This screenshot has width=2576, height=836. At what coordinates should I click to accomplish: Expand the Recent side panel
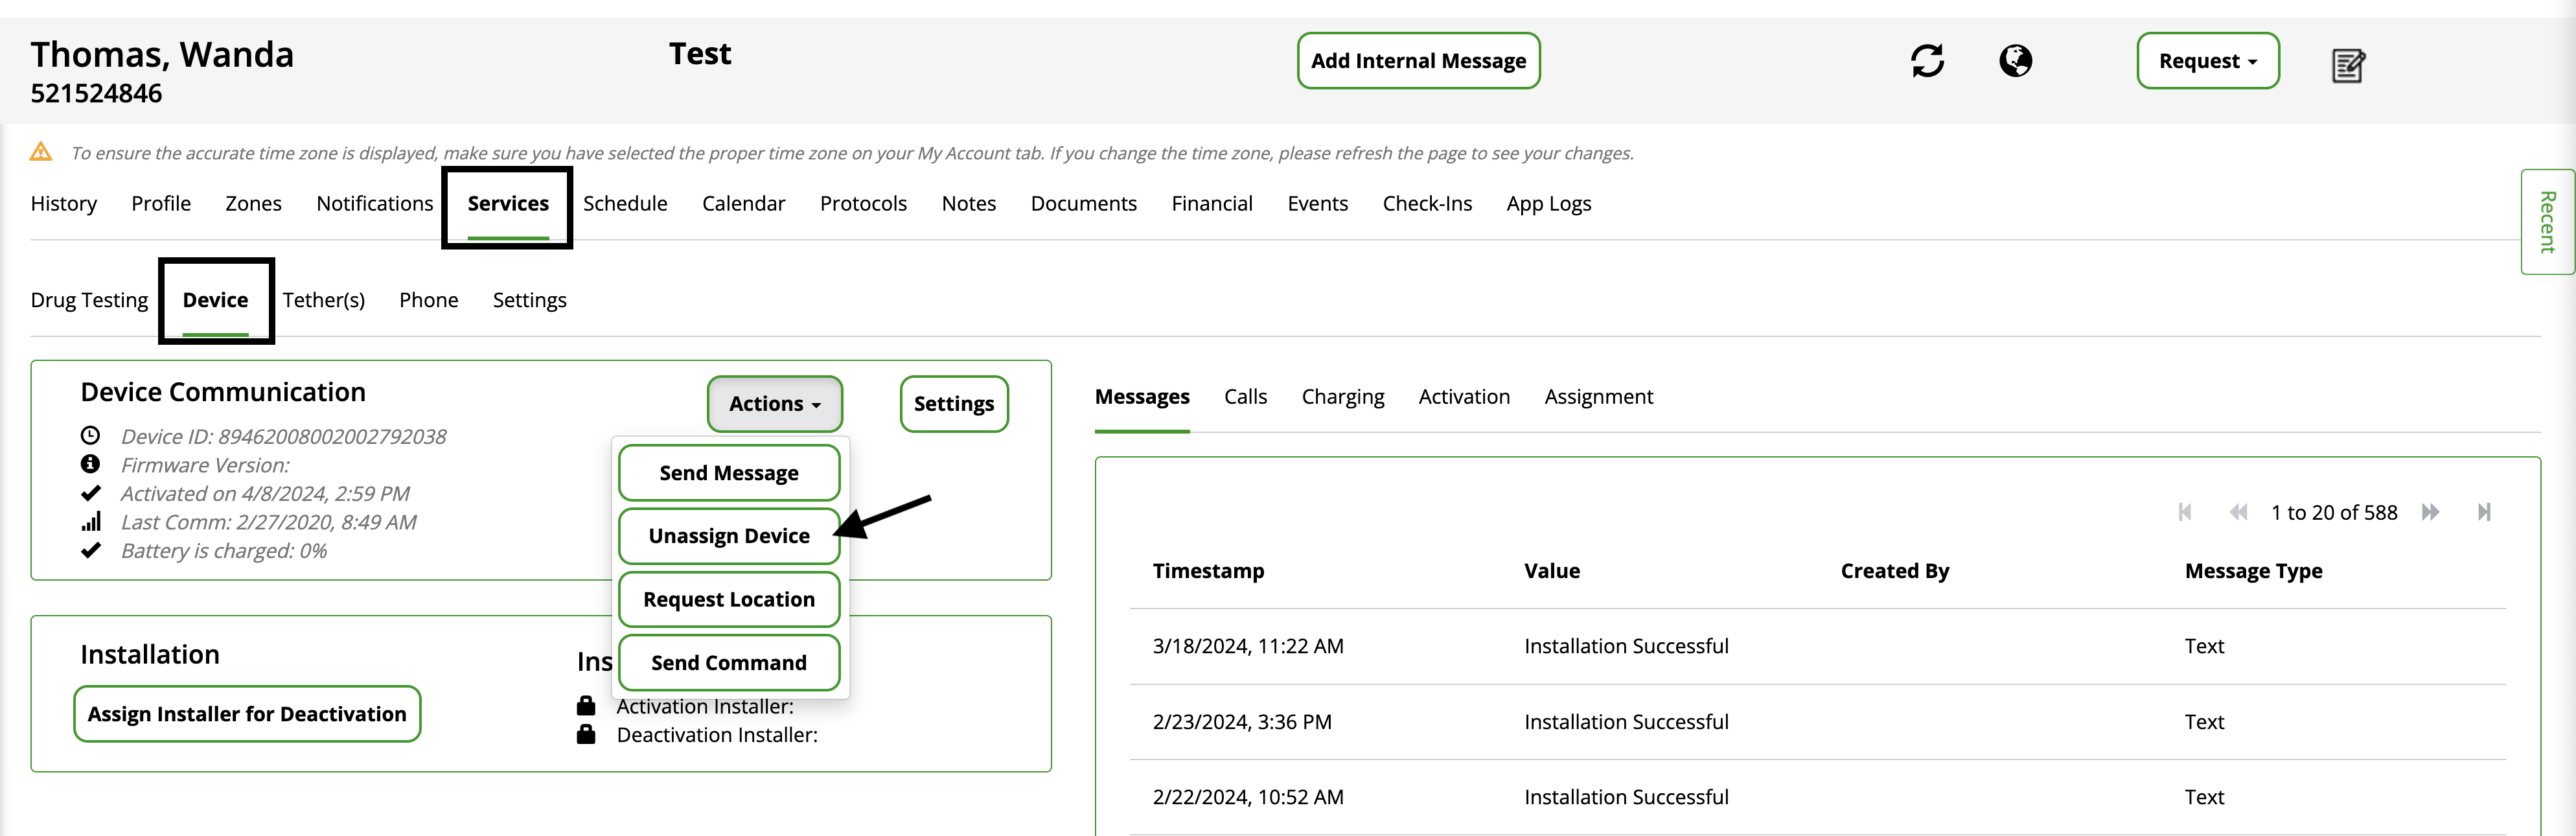pyautogui.click(x=2546, y=221)
